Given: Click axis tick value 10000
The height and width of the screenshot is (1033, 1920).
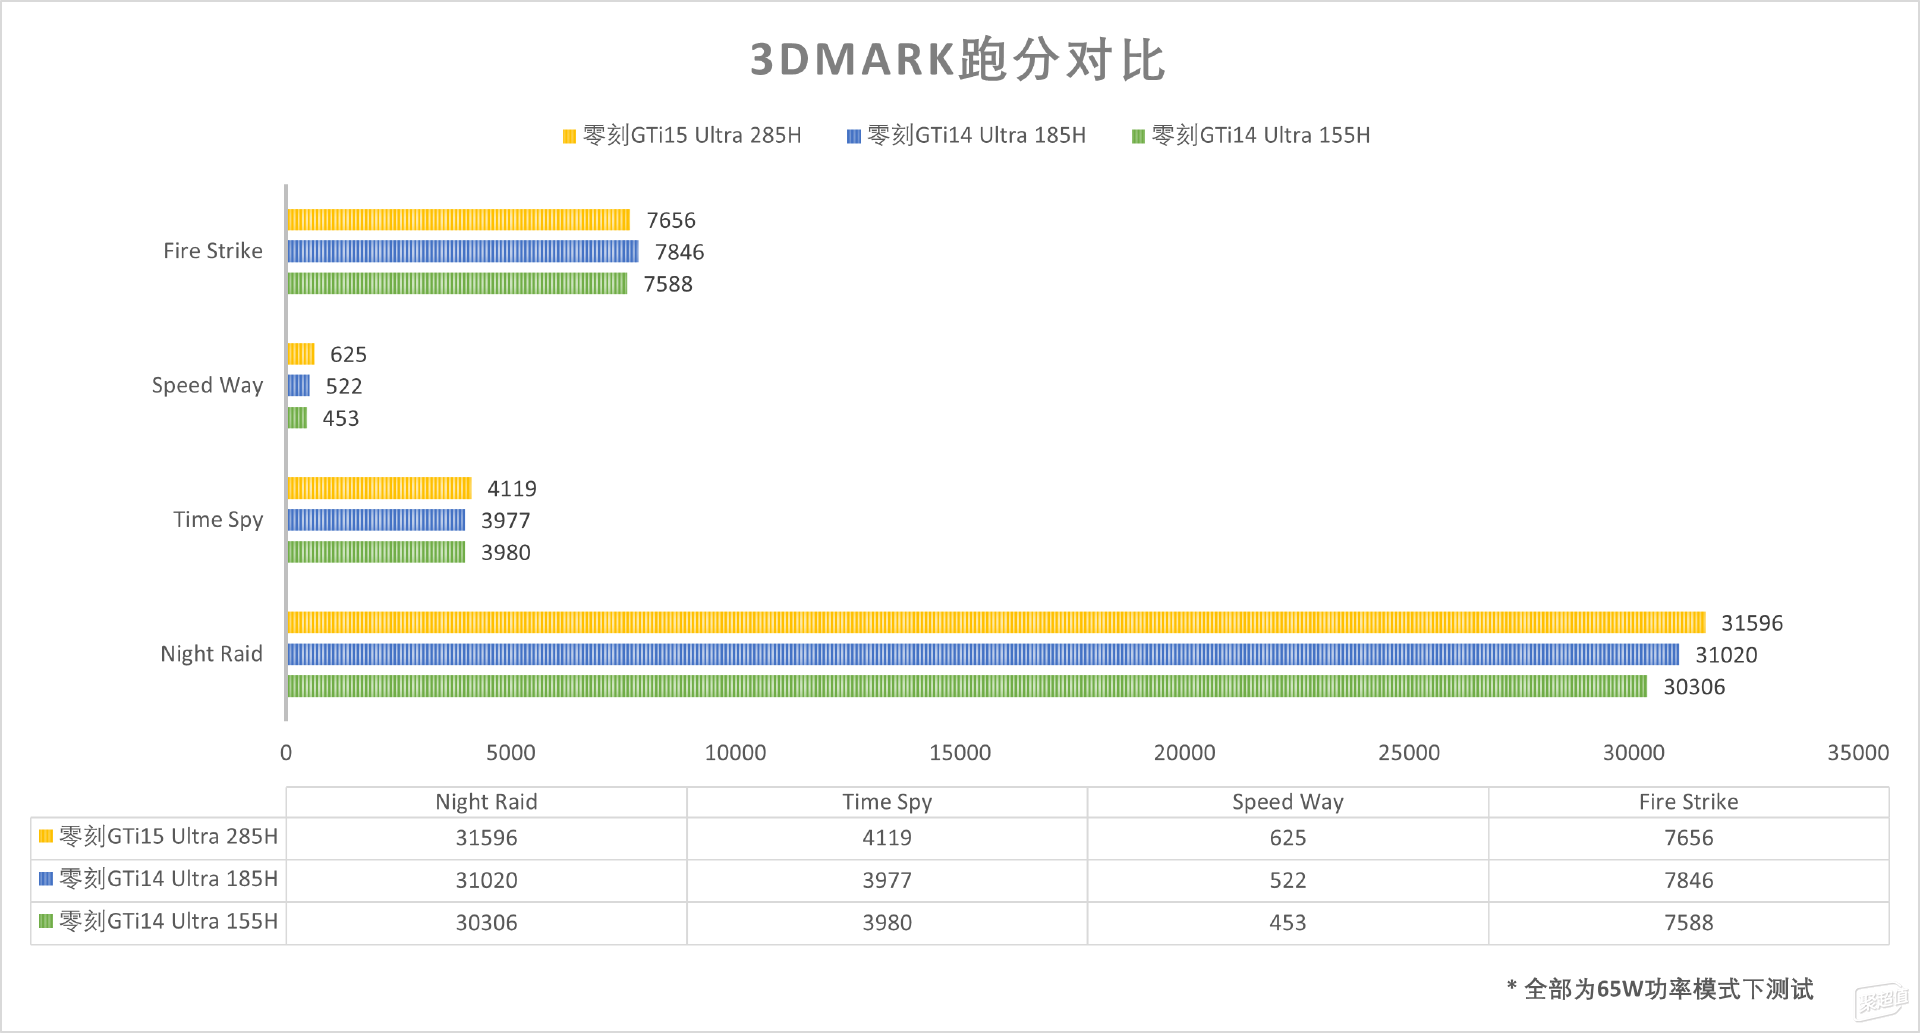Looking at the screenshot, I should click(736, 753).
